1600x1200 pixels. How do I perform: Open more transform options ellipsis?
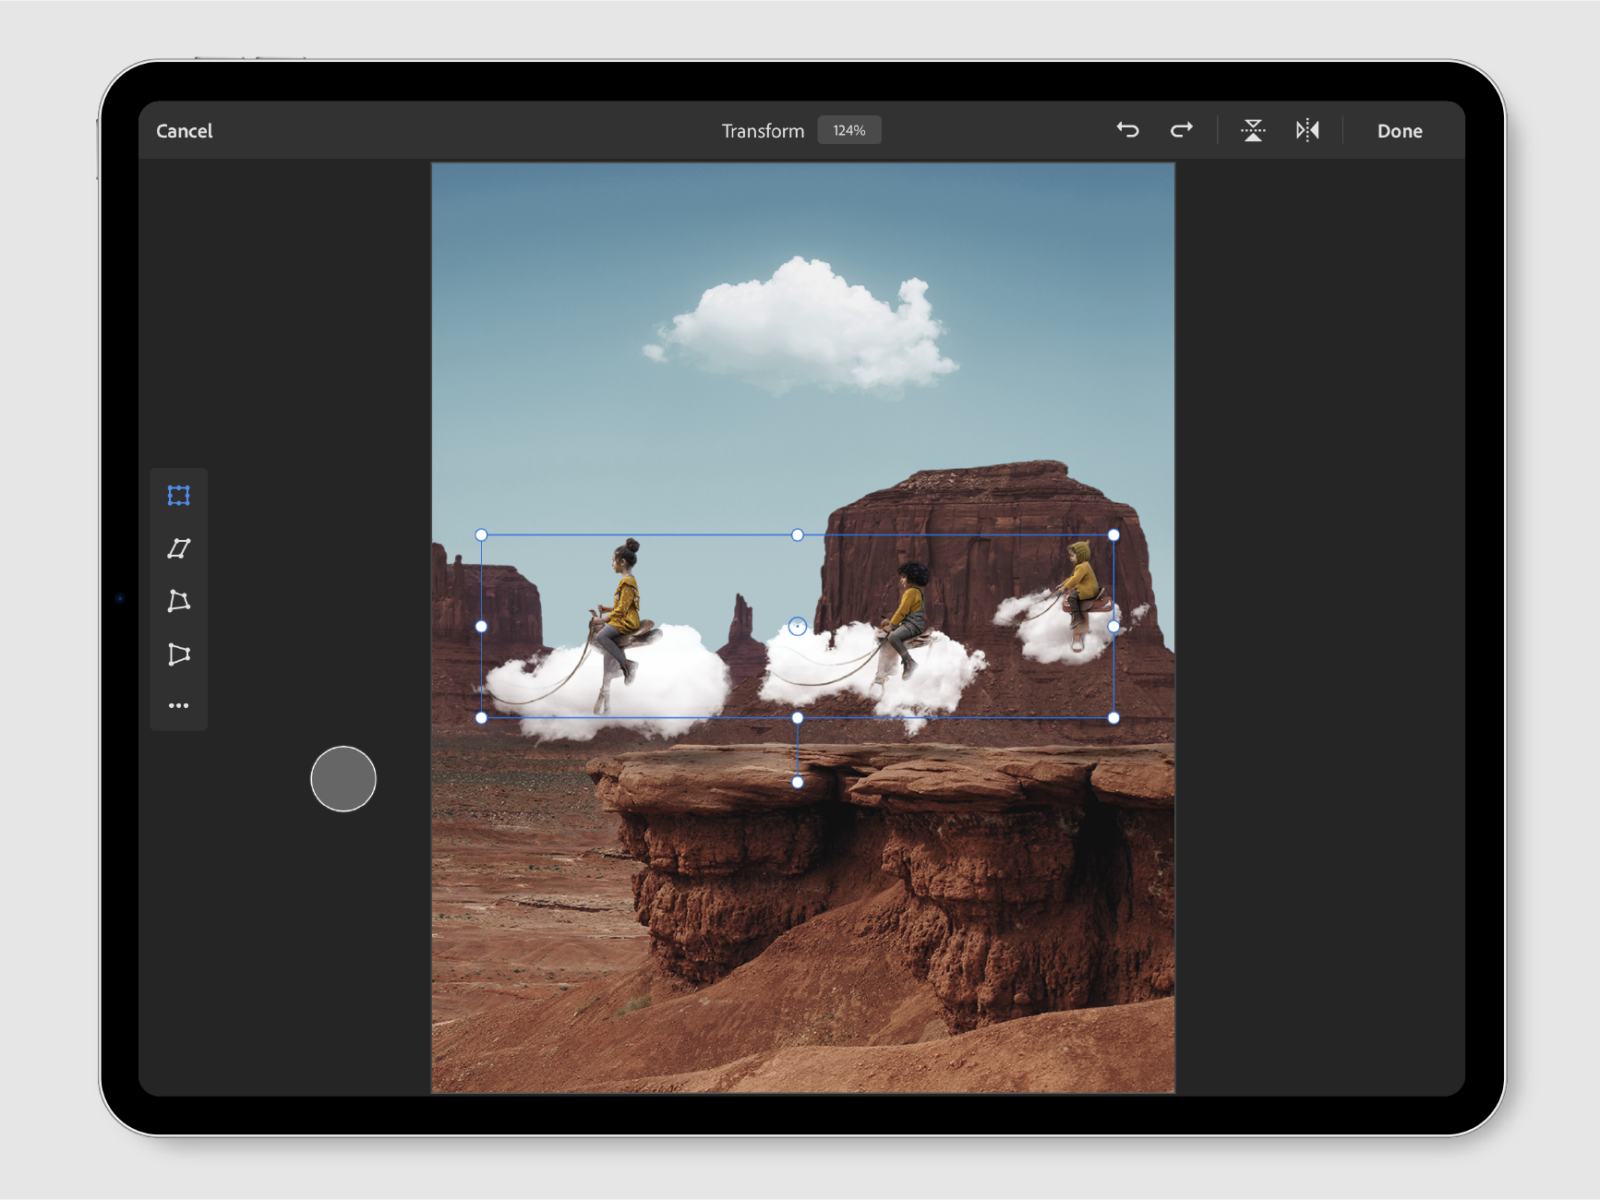pyautogui.click(x=179, y=706)
